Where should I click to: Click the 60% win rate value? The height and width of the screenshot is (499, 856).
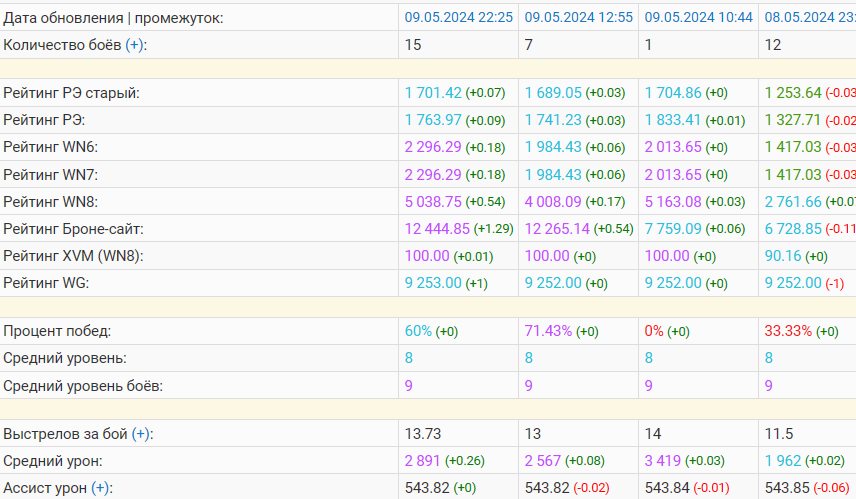coord(417,331)
